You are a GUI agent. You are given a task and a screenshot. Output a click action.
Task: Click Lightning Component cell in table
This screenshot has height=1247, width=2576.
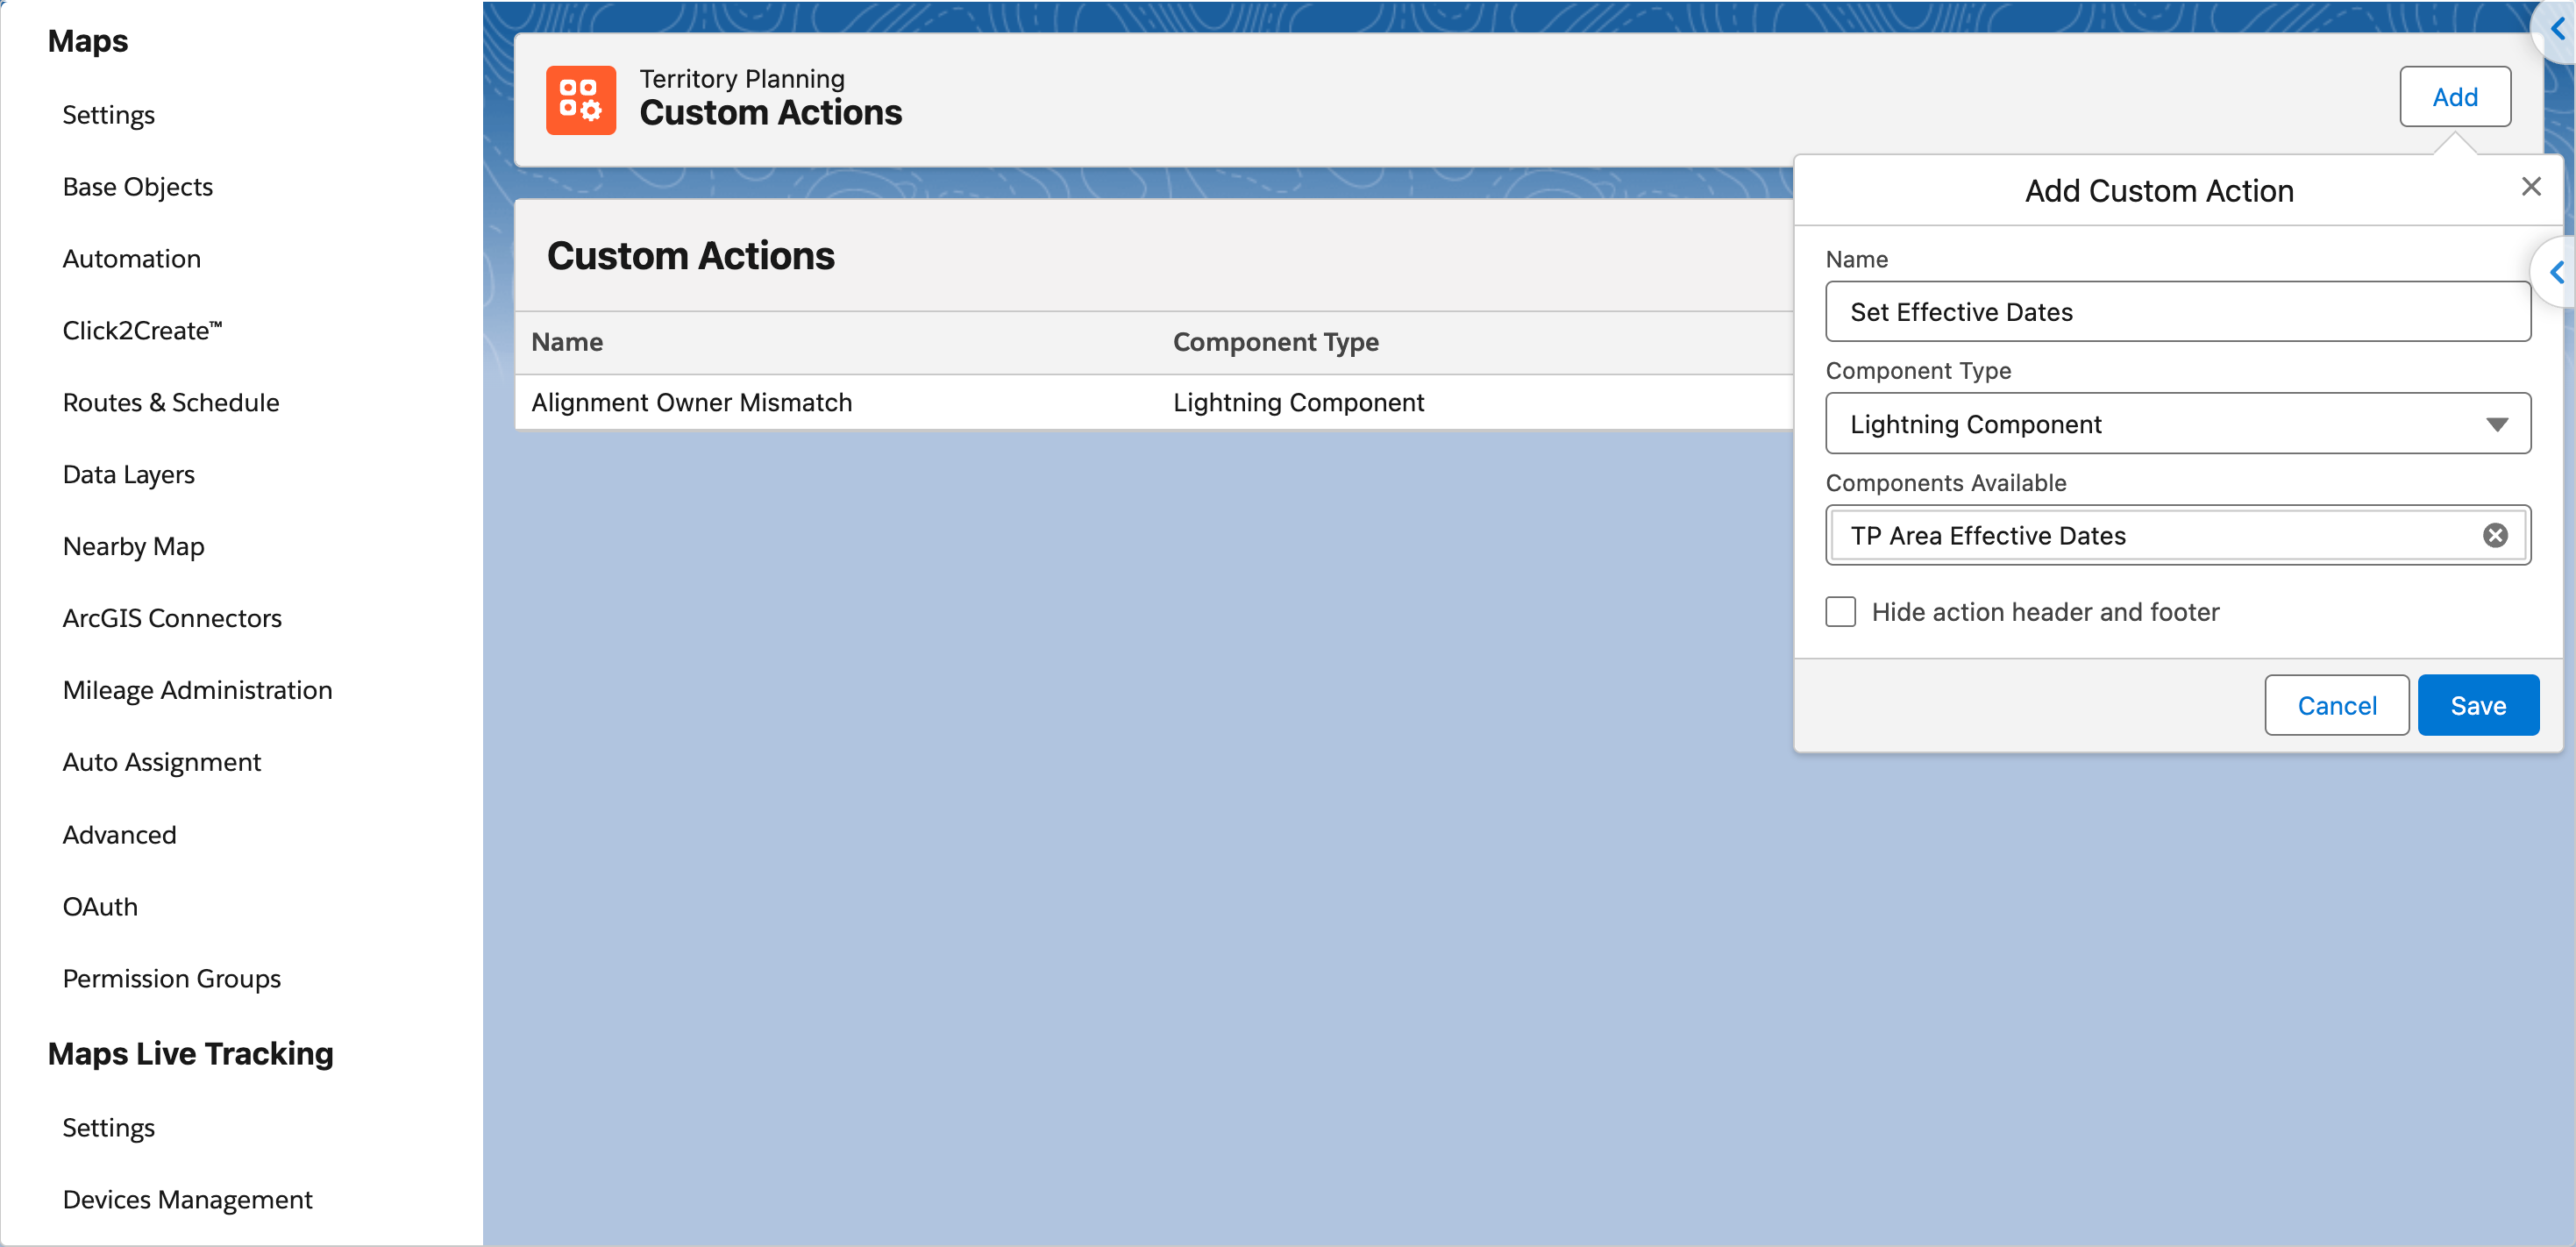[1298, 403]
